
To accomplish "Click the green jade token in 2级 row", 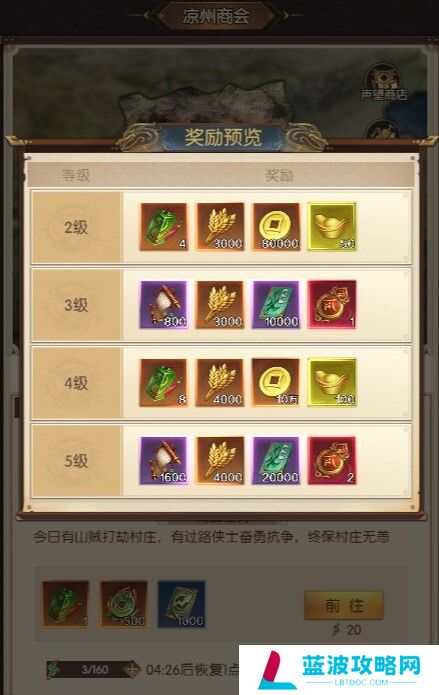I will [x=164, y=227].
